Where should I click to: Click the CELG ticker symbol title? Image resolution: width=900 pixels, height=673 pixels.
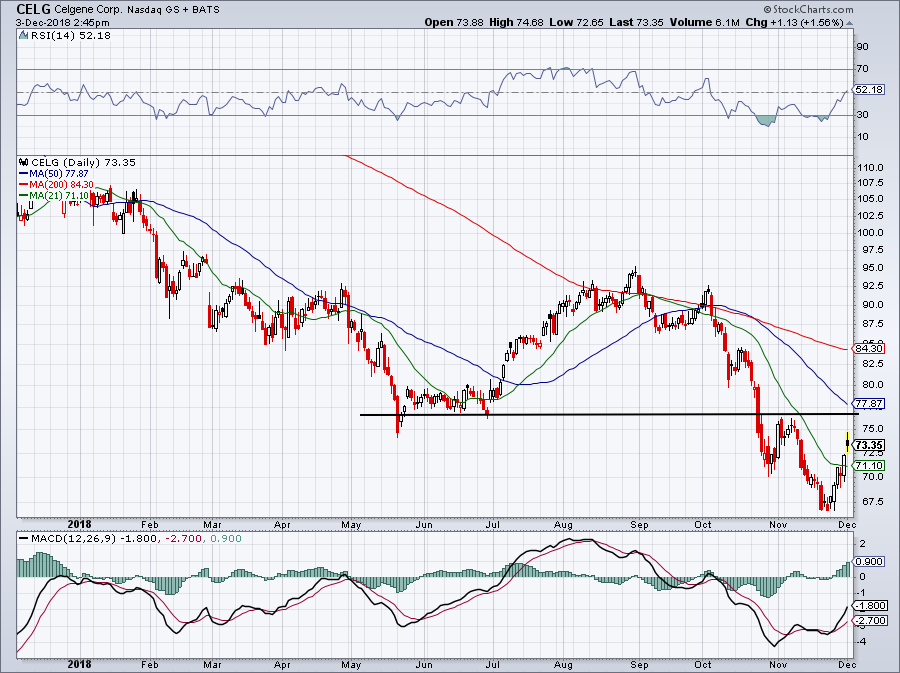pyautogui.click(x=33, y=9)
